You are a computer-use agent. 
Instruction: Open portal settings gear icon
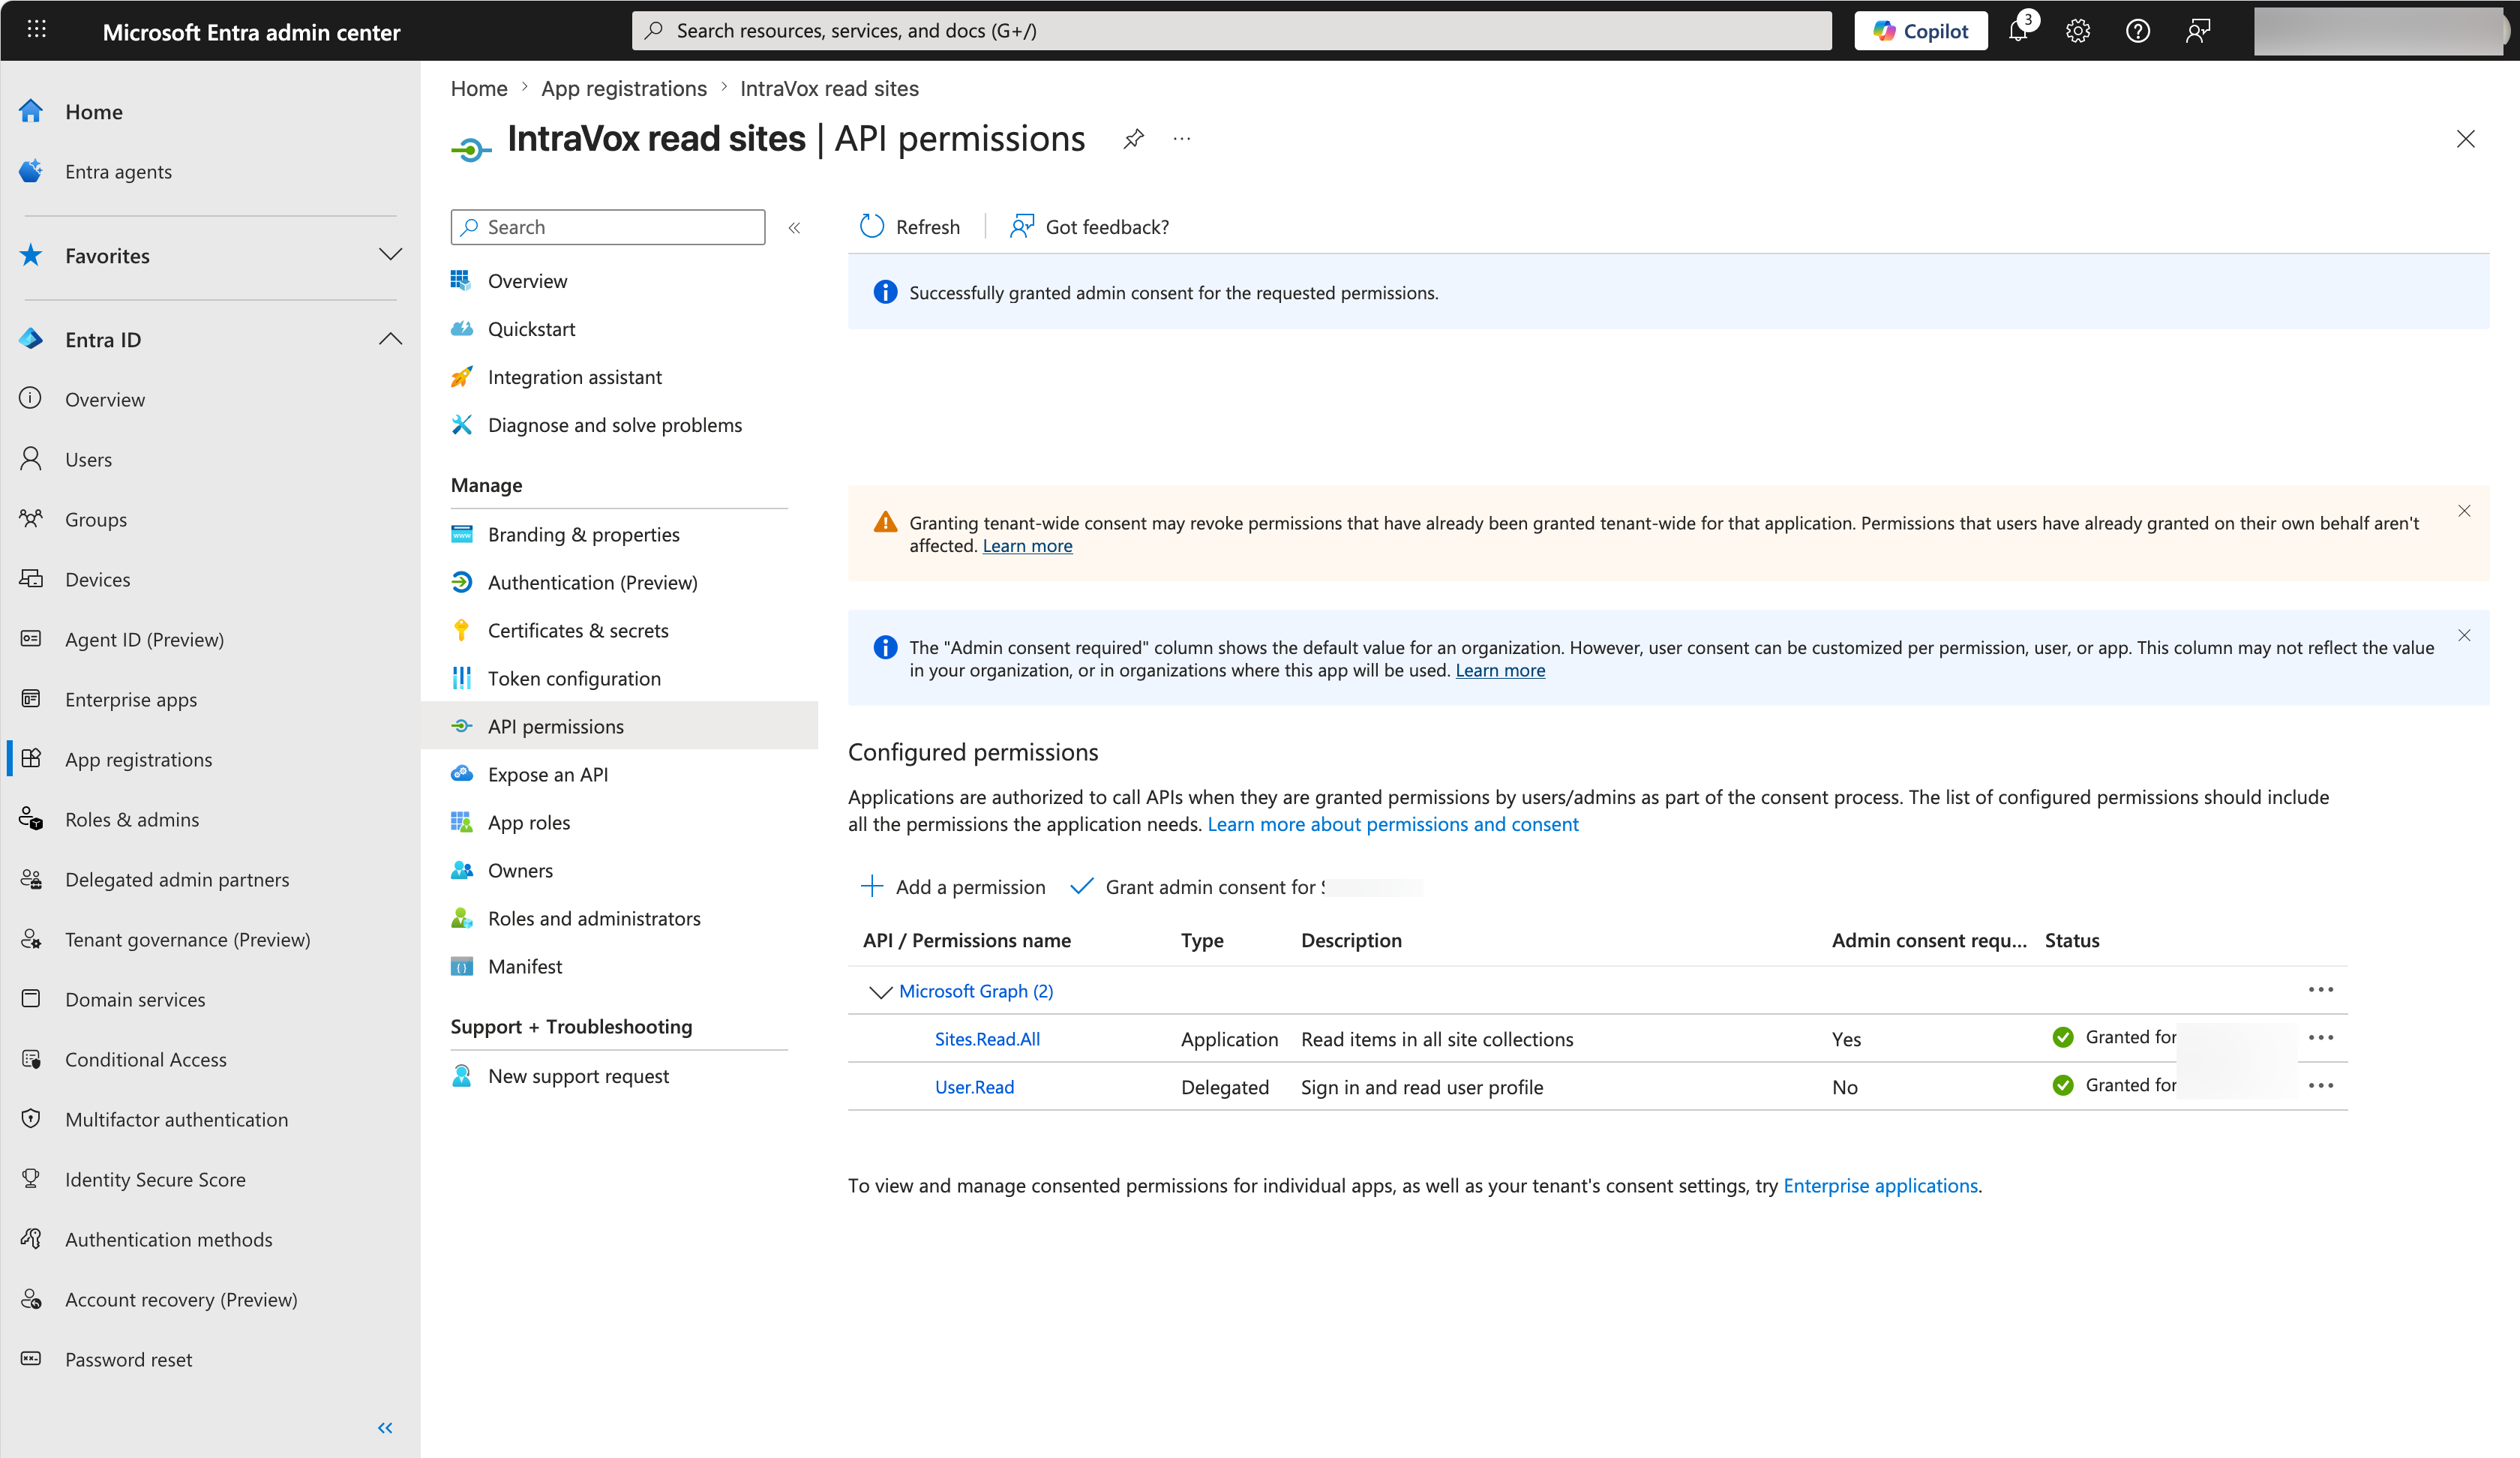pos(2078,31)
